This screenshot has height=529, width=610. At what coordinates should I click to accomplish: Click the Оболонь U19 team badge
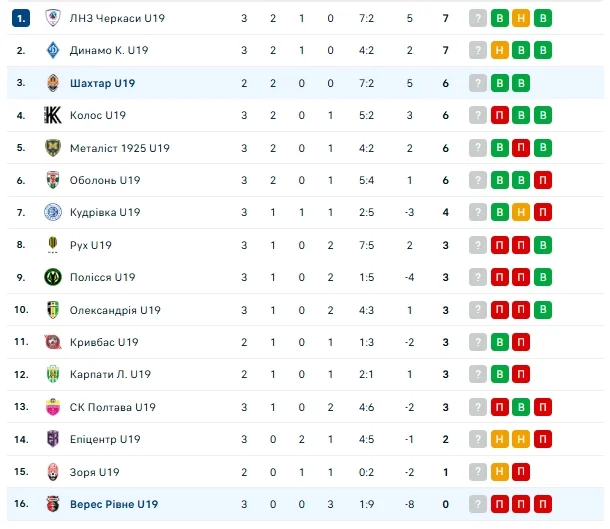click(53, 180)
